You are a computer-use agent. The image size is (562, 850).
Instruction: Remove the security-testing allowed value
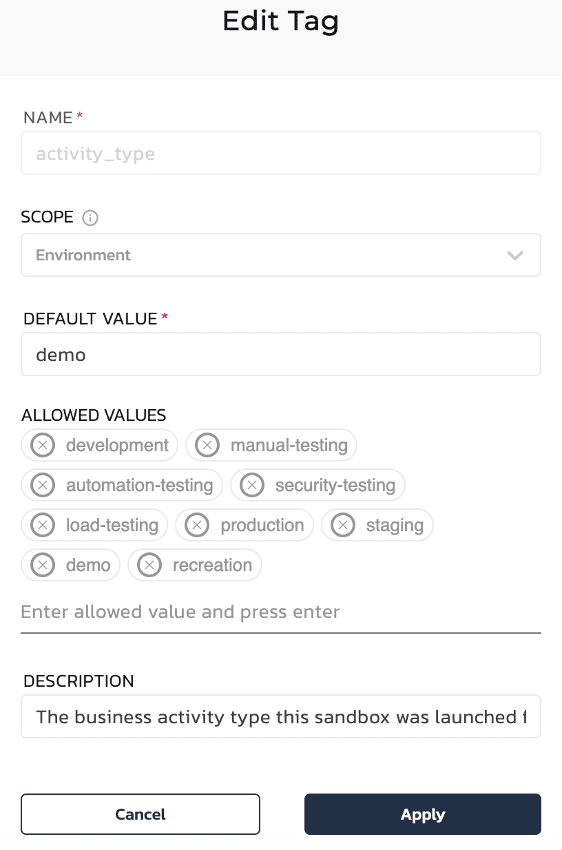click(252, 485)
